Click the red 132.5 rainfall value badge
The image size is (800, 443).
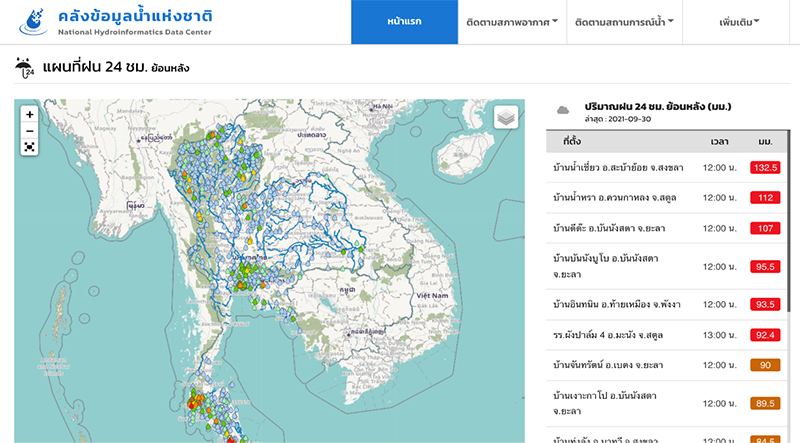click(x=765, y=167)
